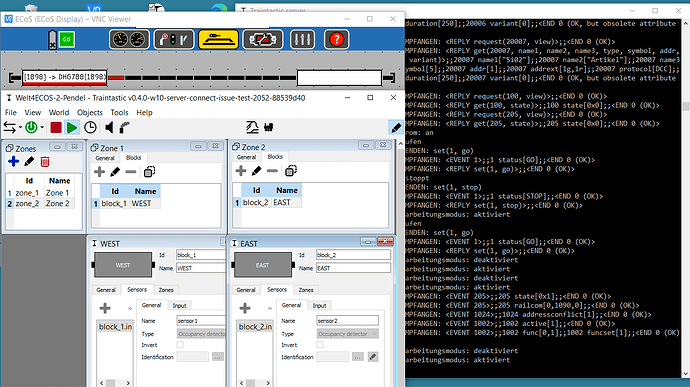The width and height of the screenshot is (690, 387).
Task: Switch to General tab in Zone 2
Action: tap(246, 157)
